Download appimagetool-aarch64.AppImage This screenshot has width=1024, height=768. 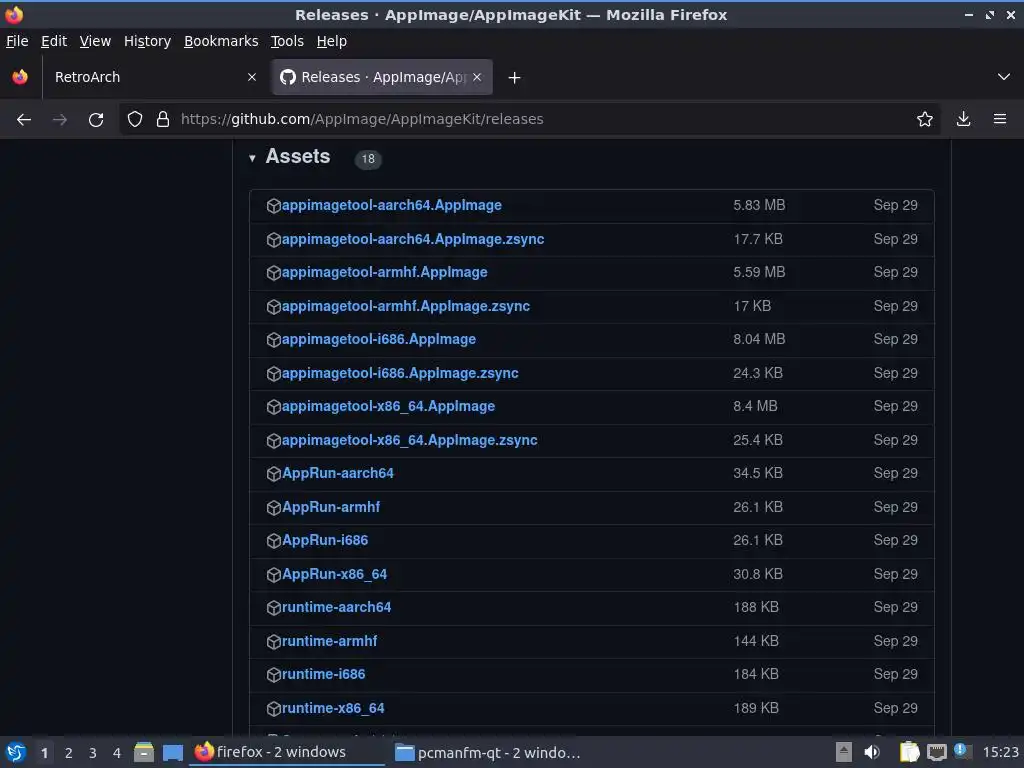click(392, 205)
